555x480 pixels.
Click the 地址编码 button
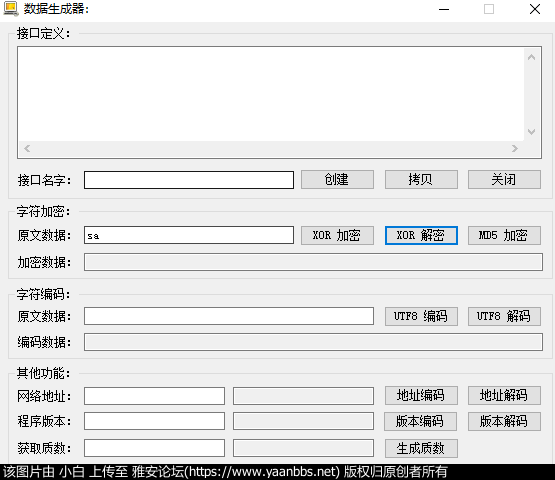point(421,395)
